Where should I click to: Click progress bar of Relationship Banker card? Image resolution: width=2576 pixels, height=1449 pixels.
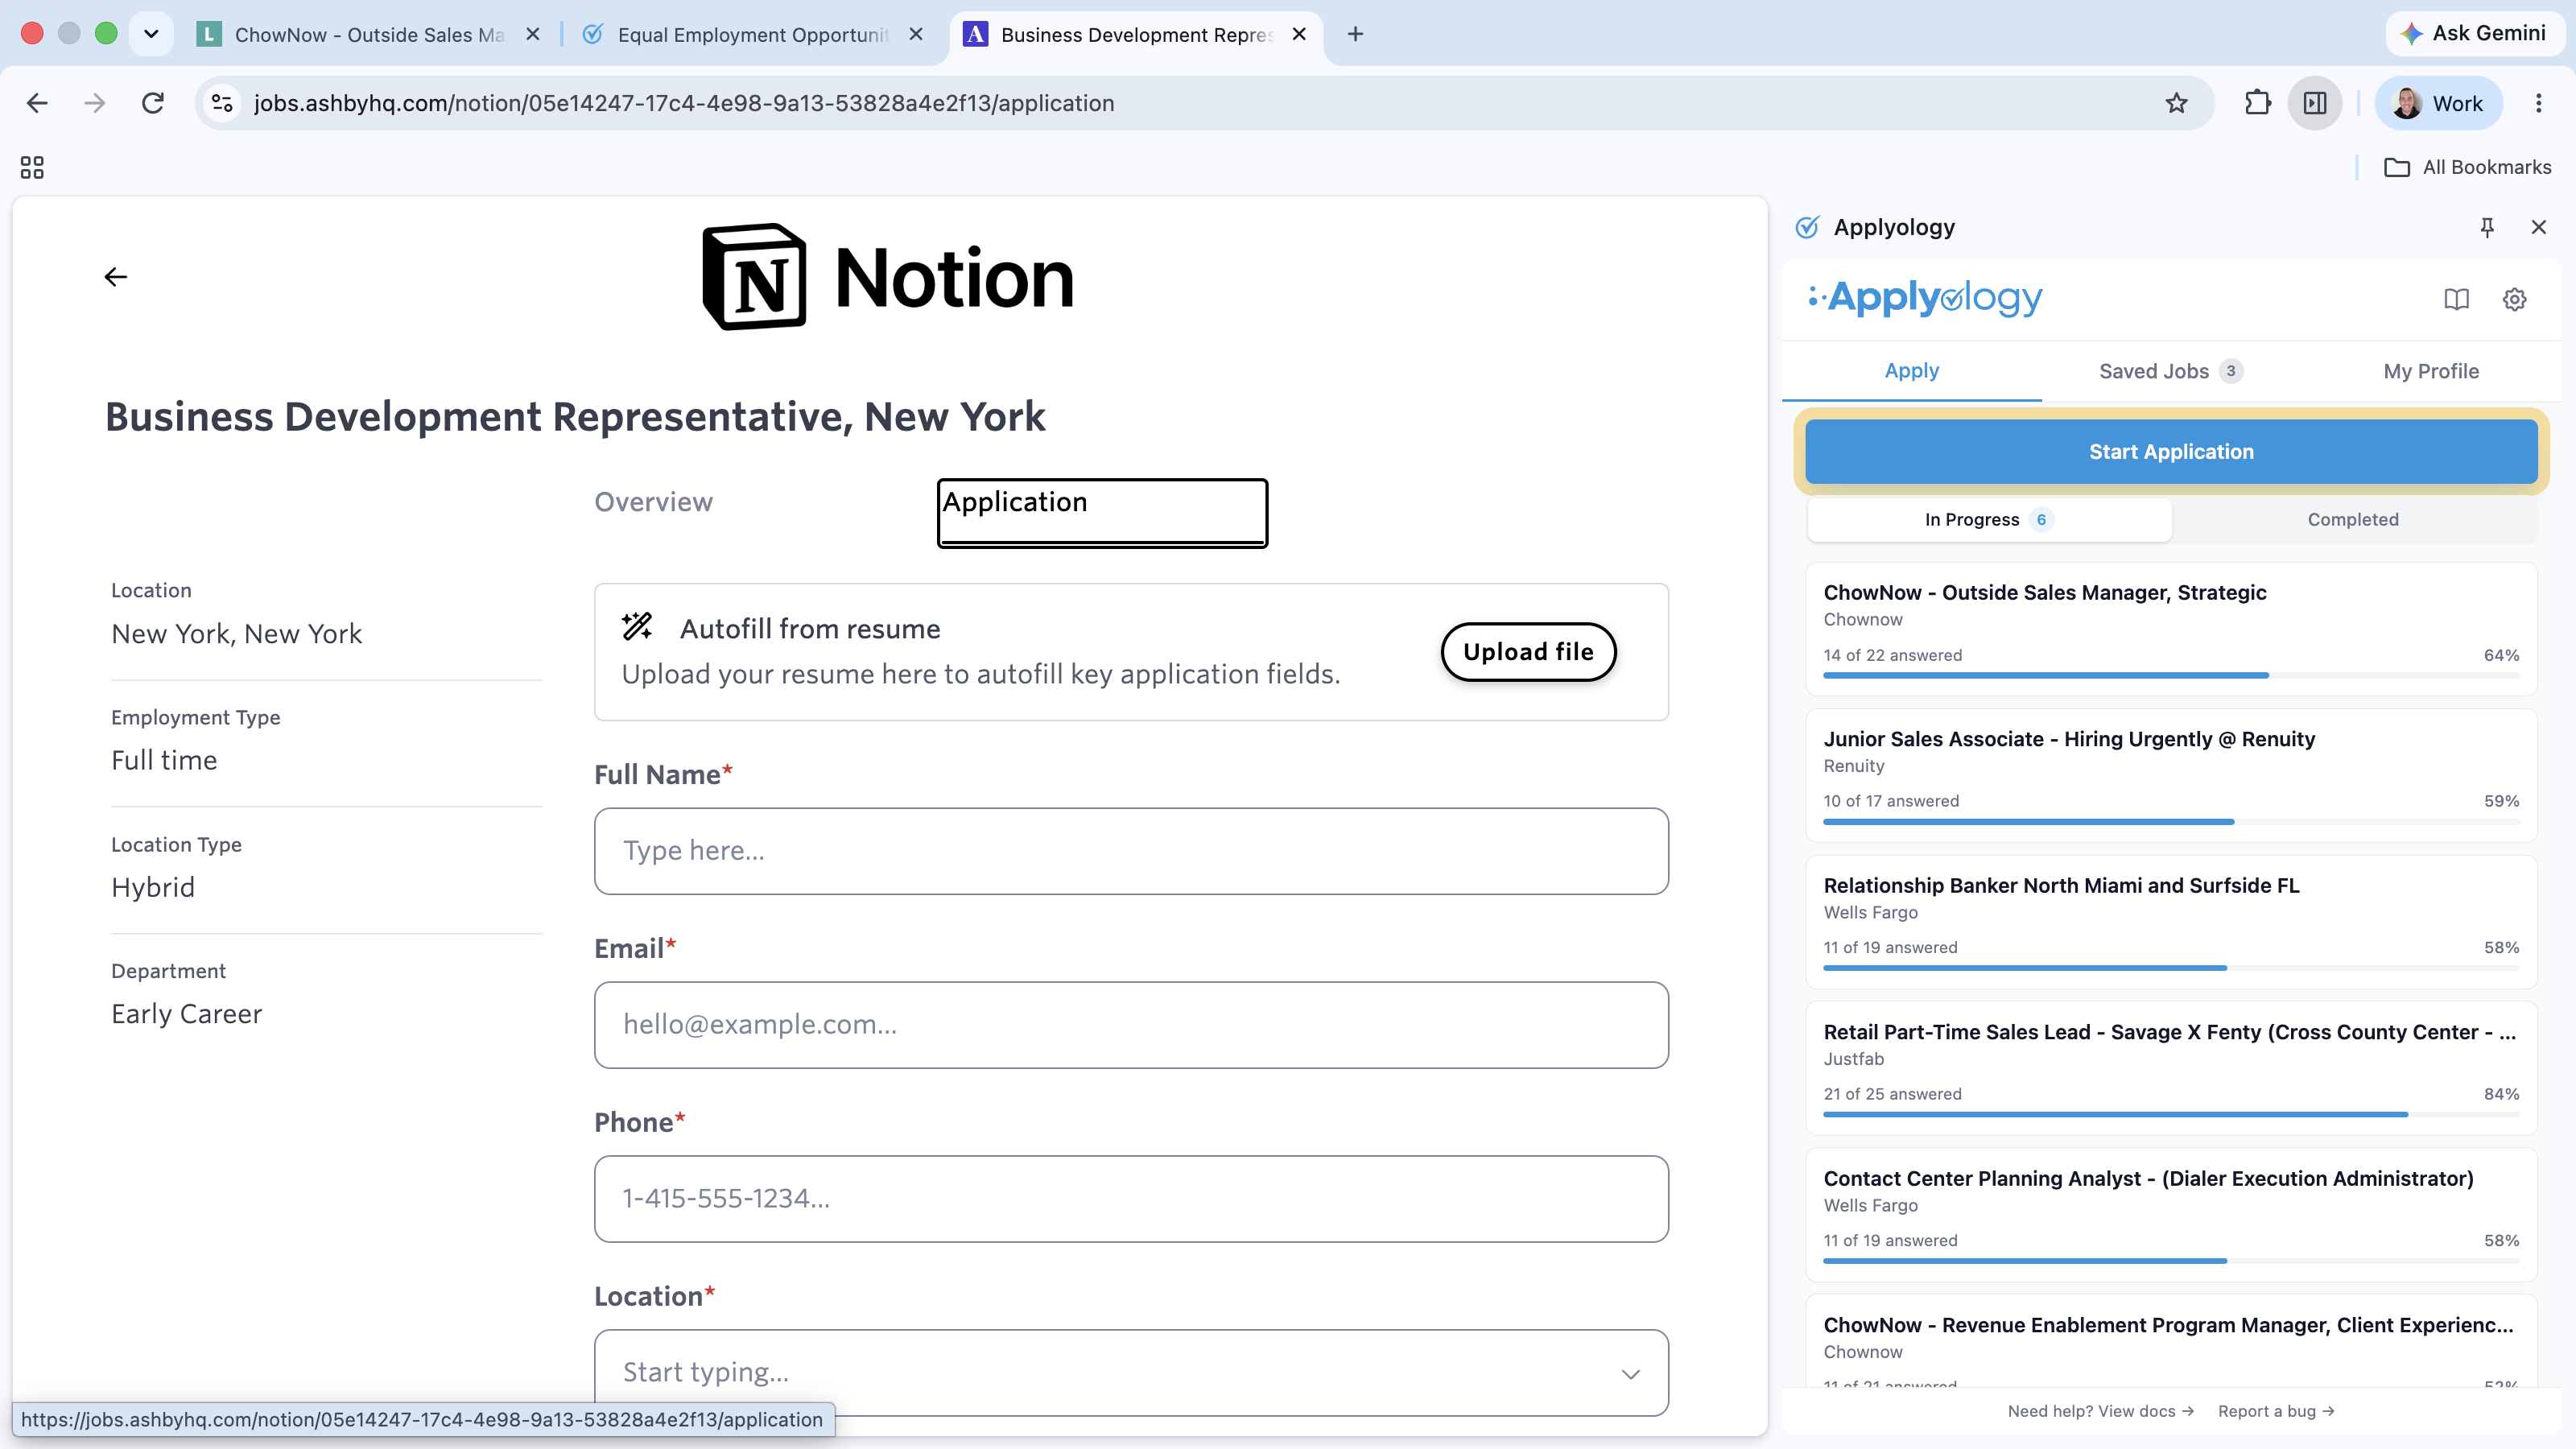point(2171,968)
